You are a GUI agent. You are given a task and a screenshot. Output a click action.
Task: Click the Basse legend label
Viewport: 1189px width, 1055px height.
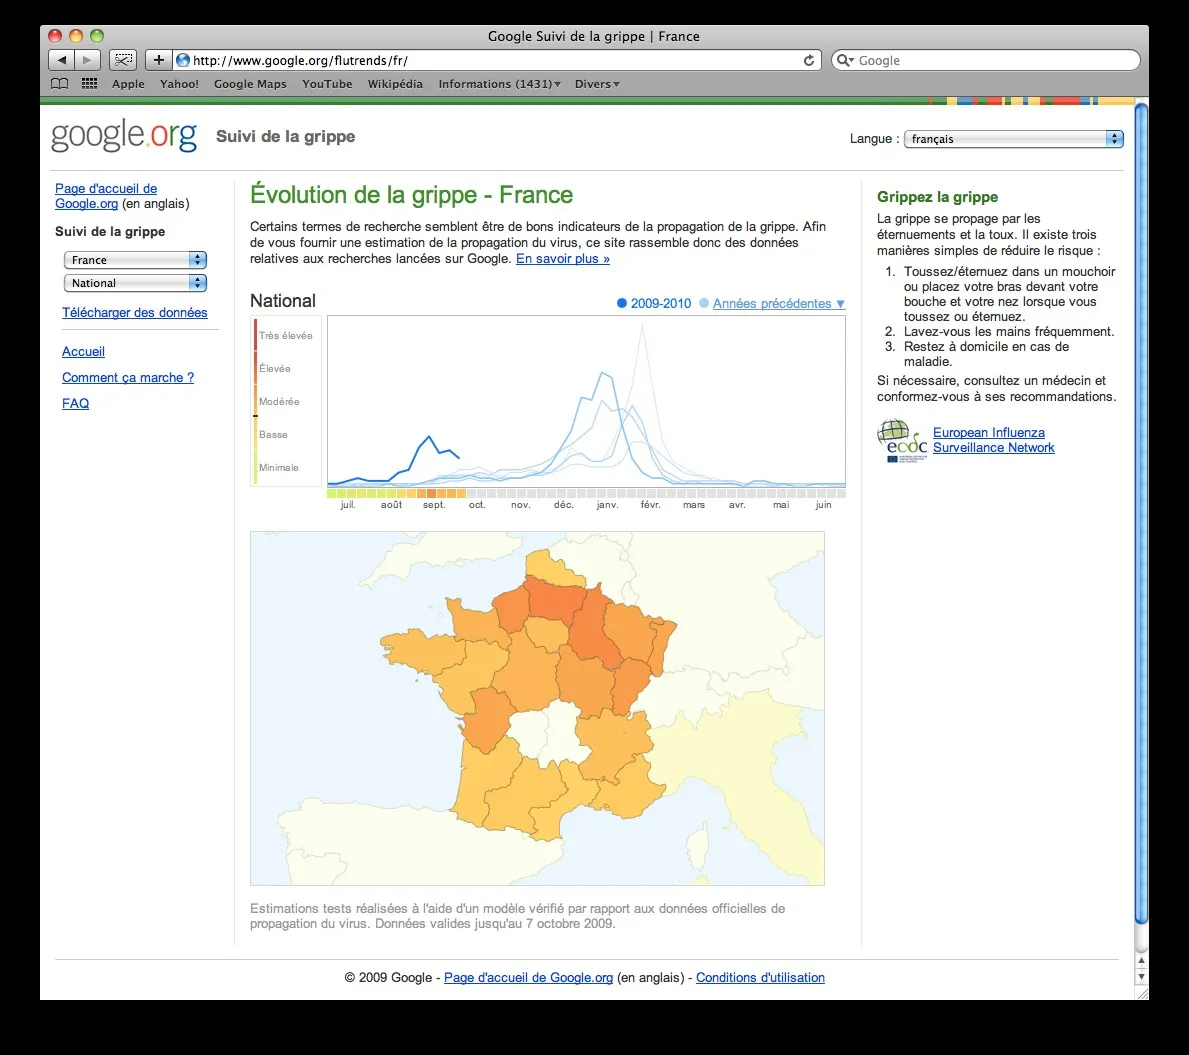tap(273, 435)
